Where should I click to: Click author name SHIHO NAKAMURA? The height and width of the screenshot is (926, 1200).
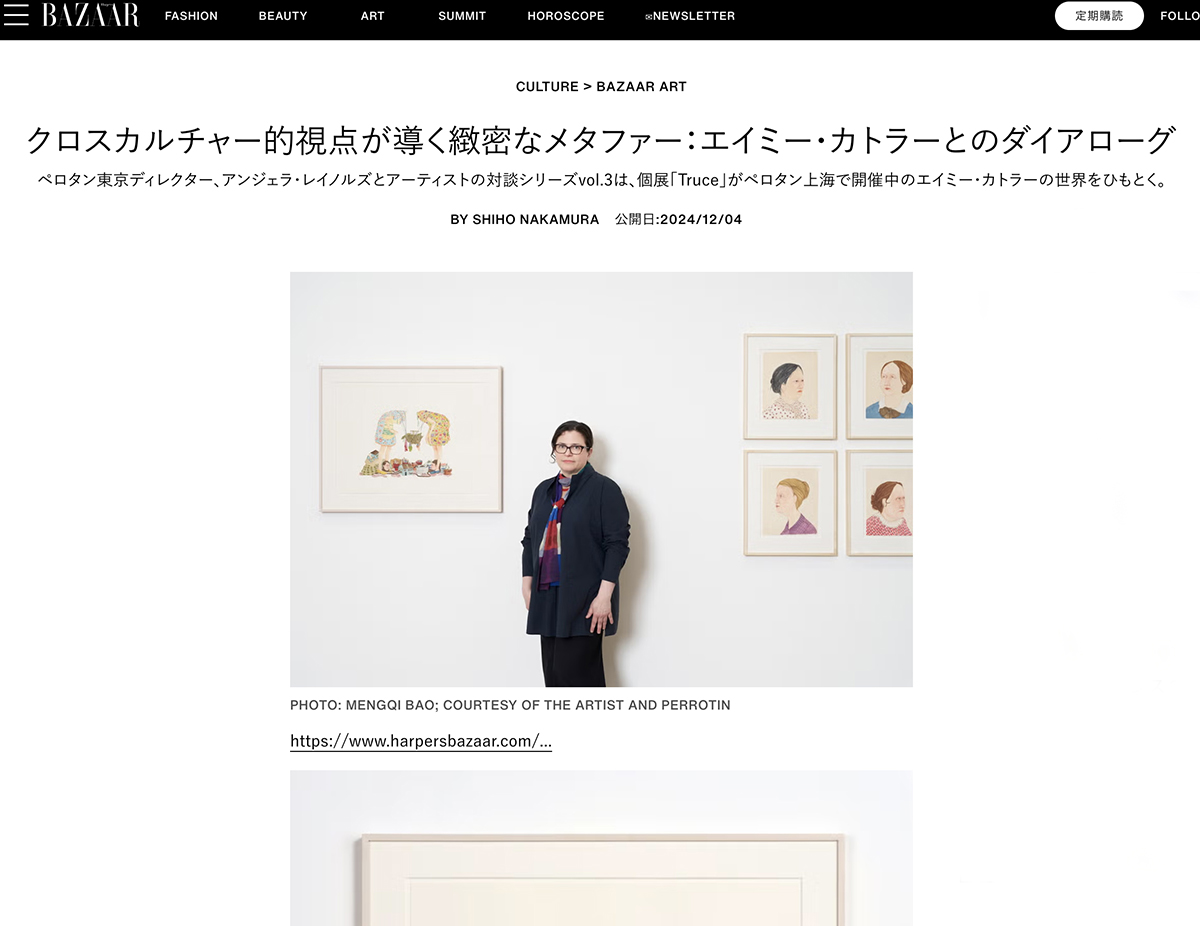[535, 219]
